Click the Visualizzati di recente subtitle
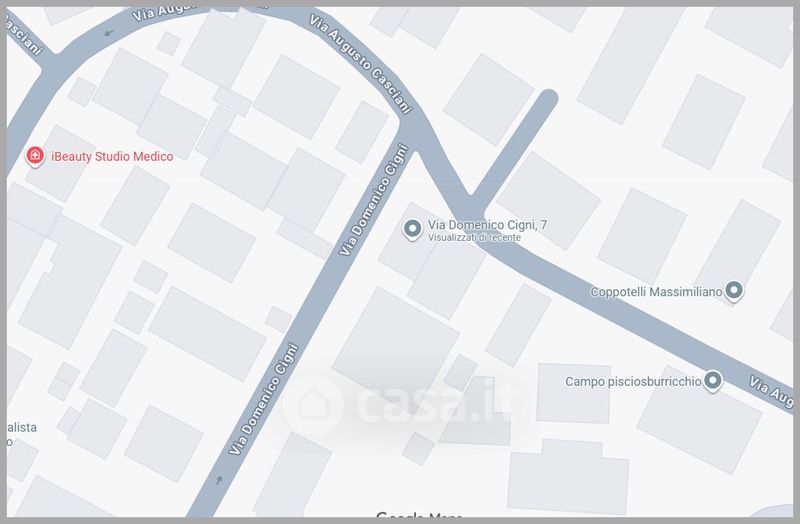The width and height of the screenshot is (800, 524). coord(474,238)
